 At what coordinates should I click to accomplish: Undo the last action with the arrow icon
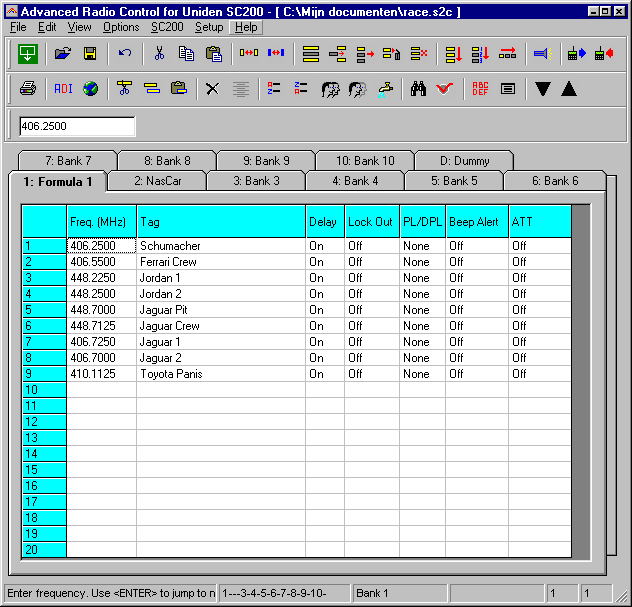pyautogui.click(x=125, y=54)
